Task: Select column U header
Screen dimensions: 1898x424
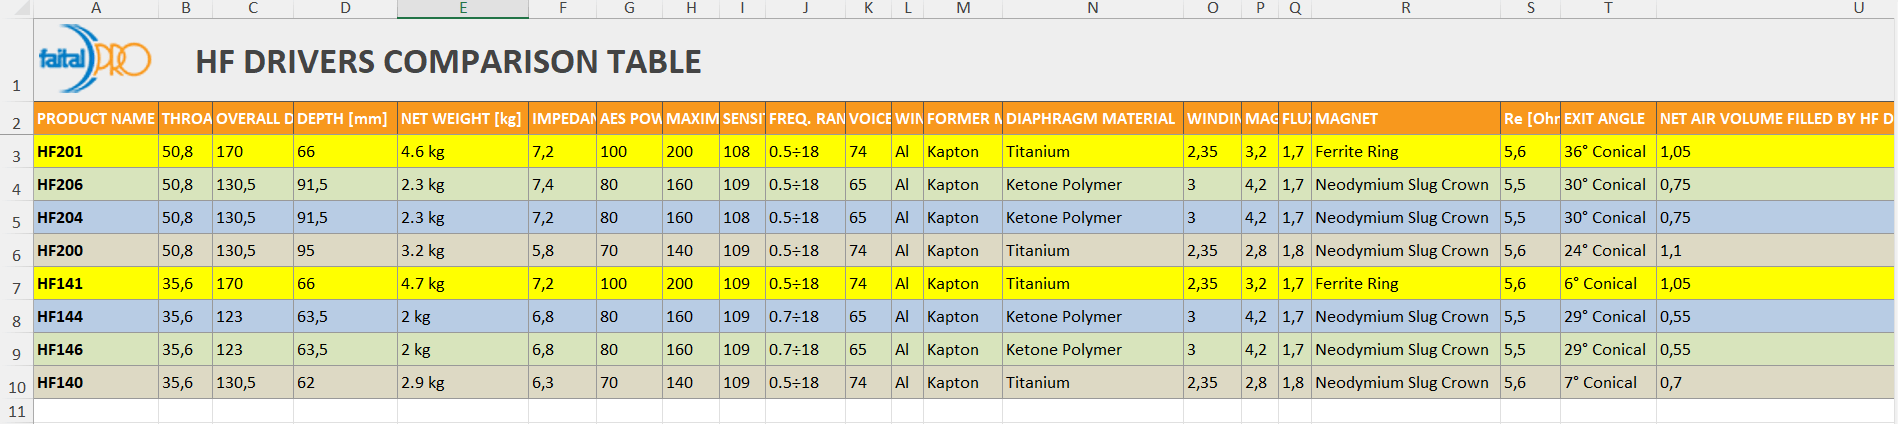Action: pos(1775,9)
